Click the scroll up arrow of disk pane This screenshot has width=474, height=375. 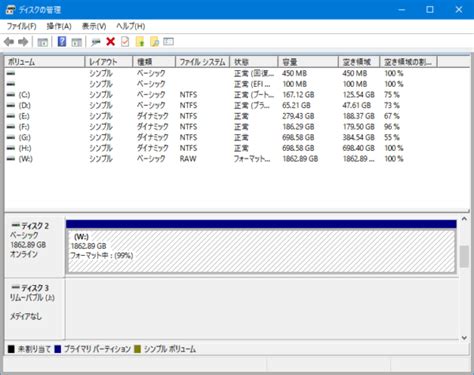pyautogui.click(x=464, y=219)
